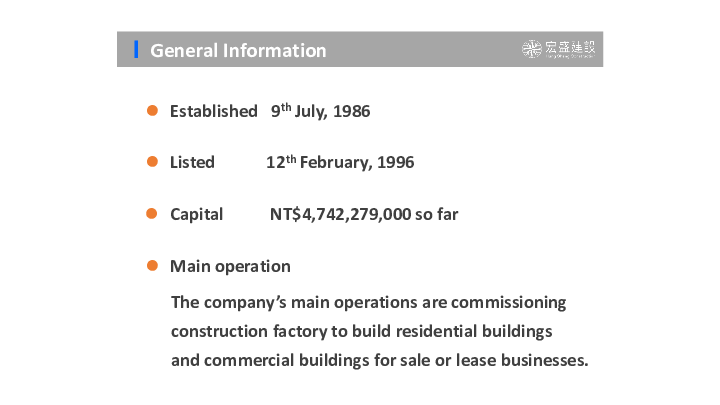Click the orange bullet beside Capital
This screenshot has width=720, height=405.
click(x=153, y=214)
